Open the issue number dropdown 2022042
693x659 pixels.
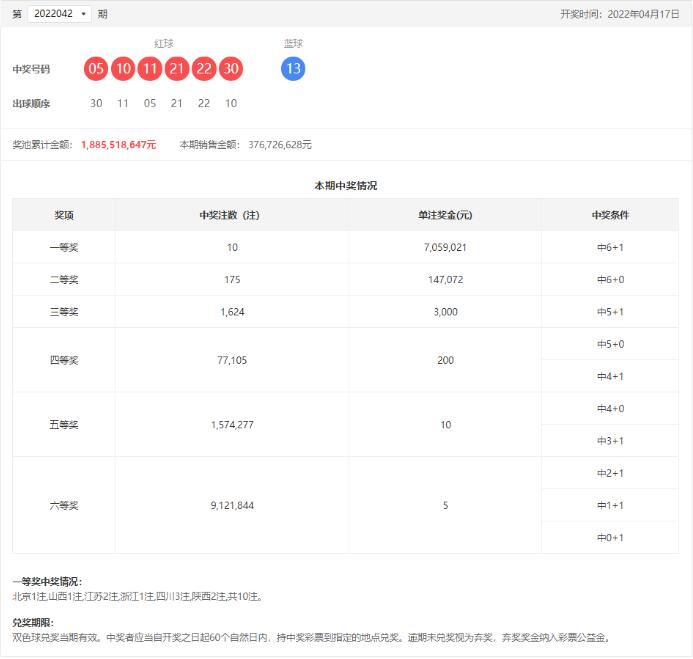59,14
